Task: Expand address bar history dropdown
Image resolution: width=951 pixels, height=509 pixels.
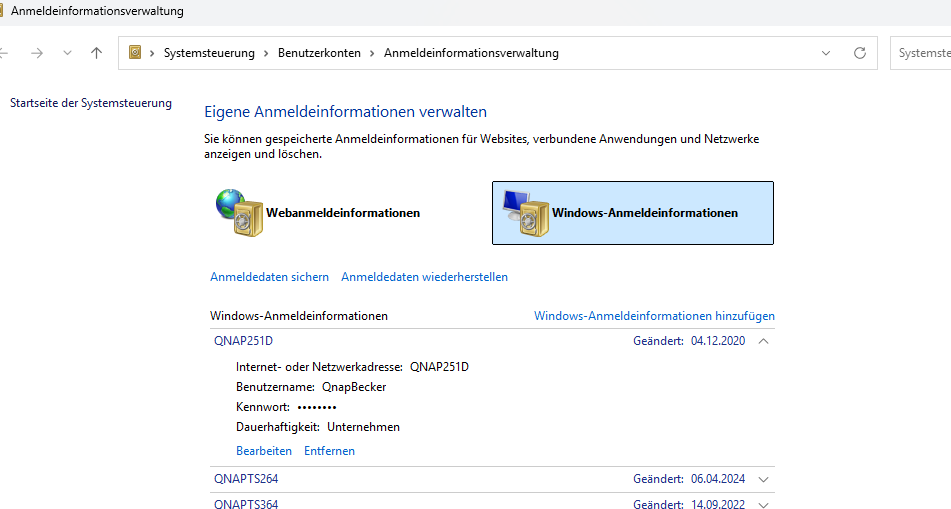Action: [826, 53]
